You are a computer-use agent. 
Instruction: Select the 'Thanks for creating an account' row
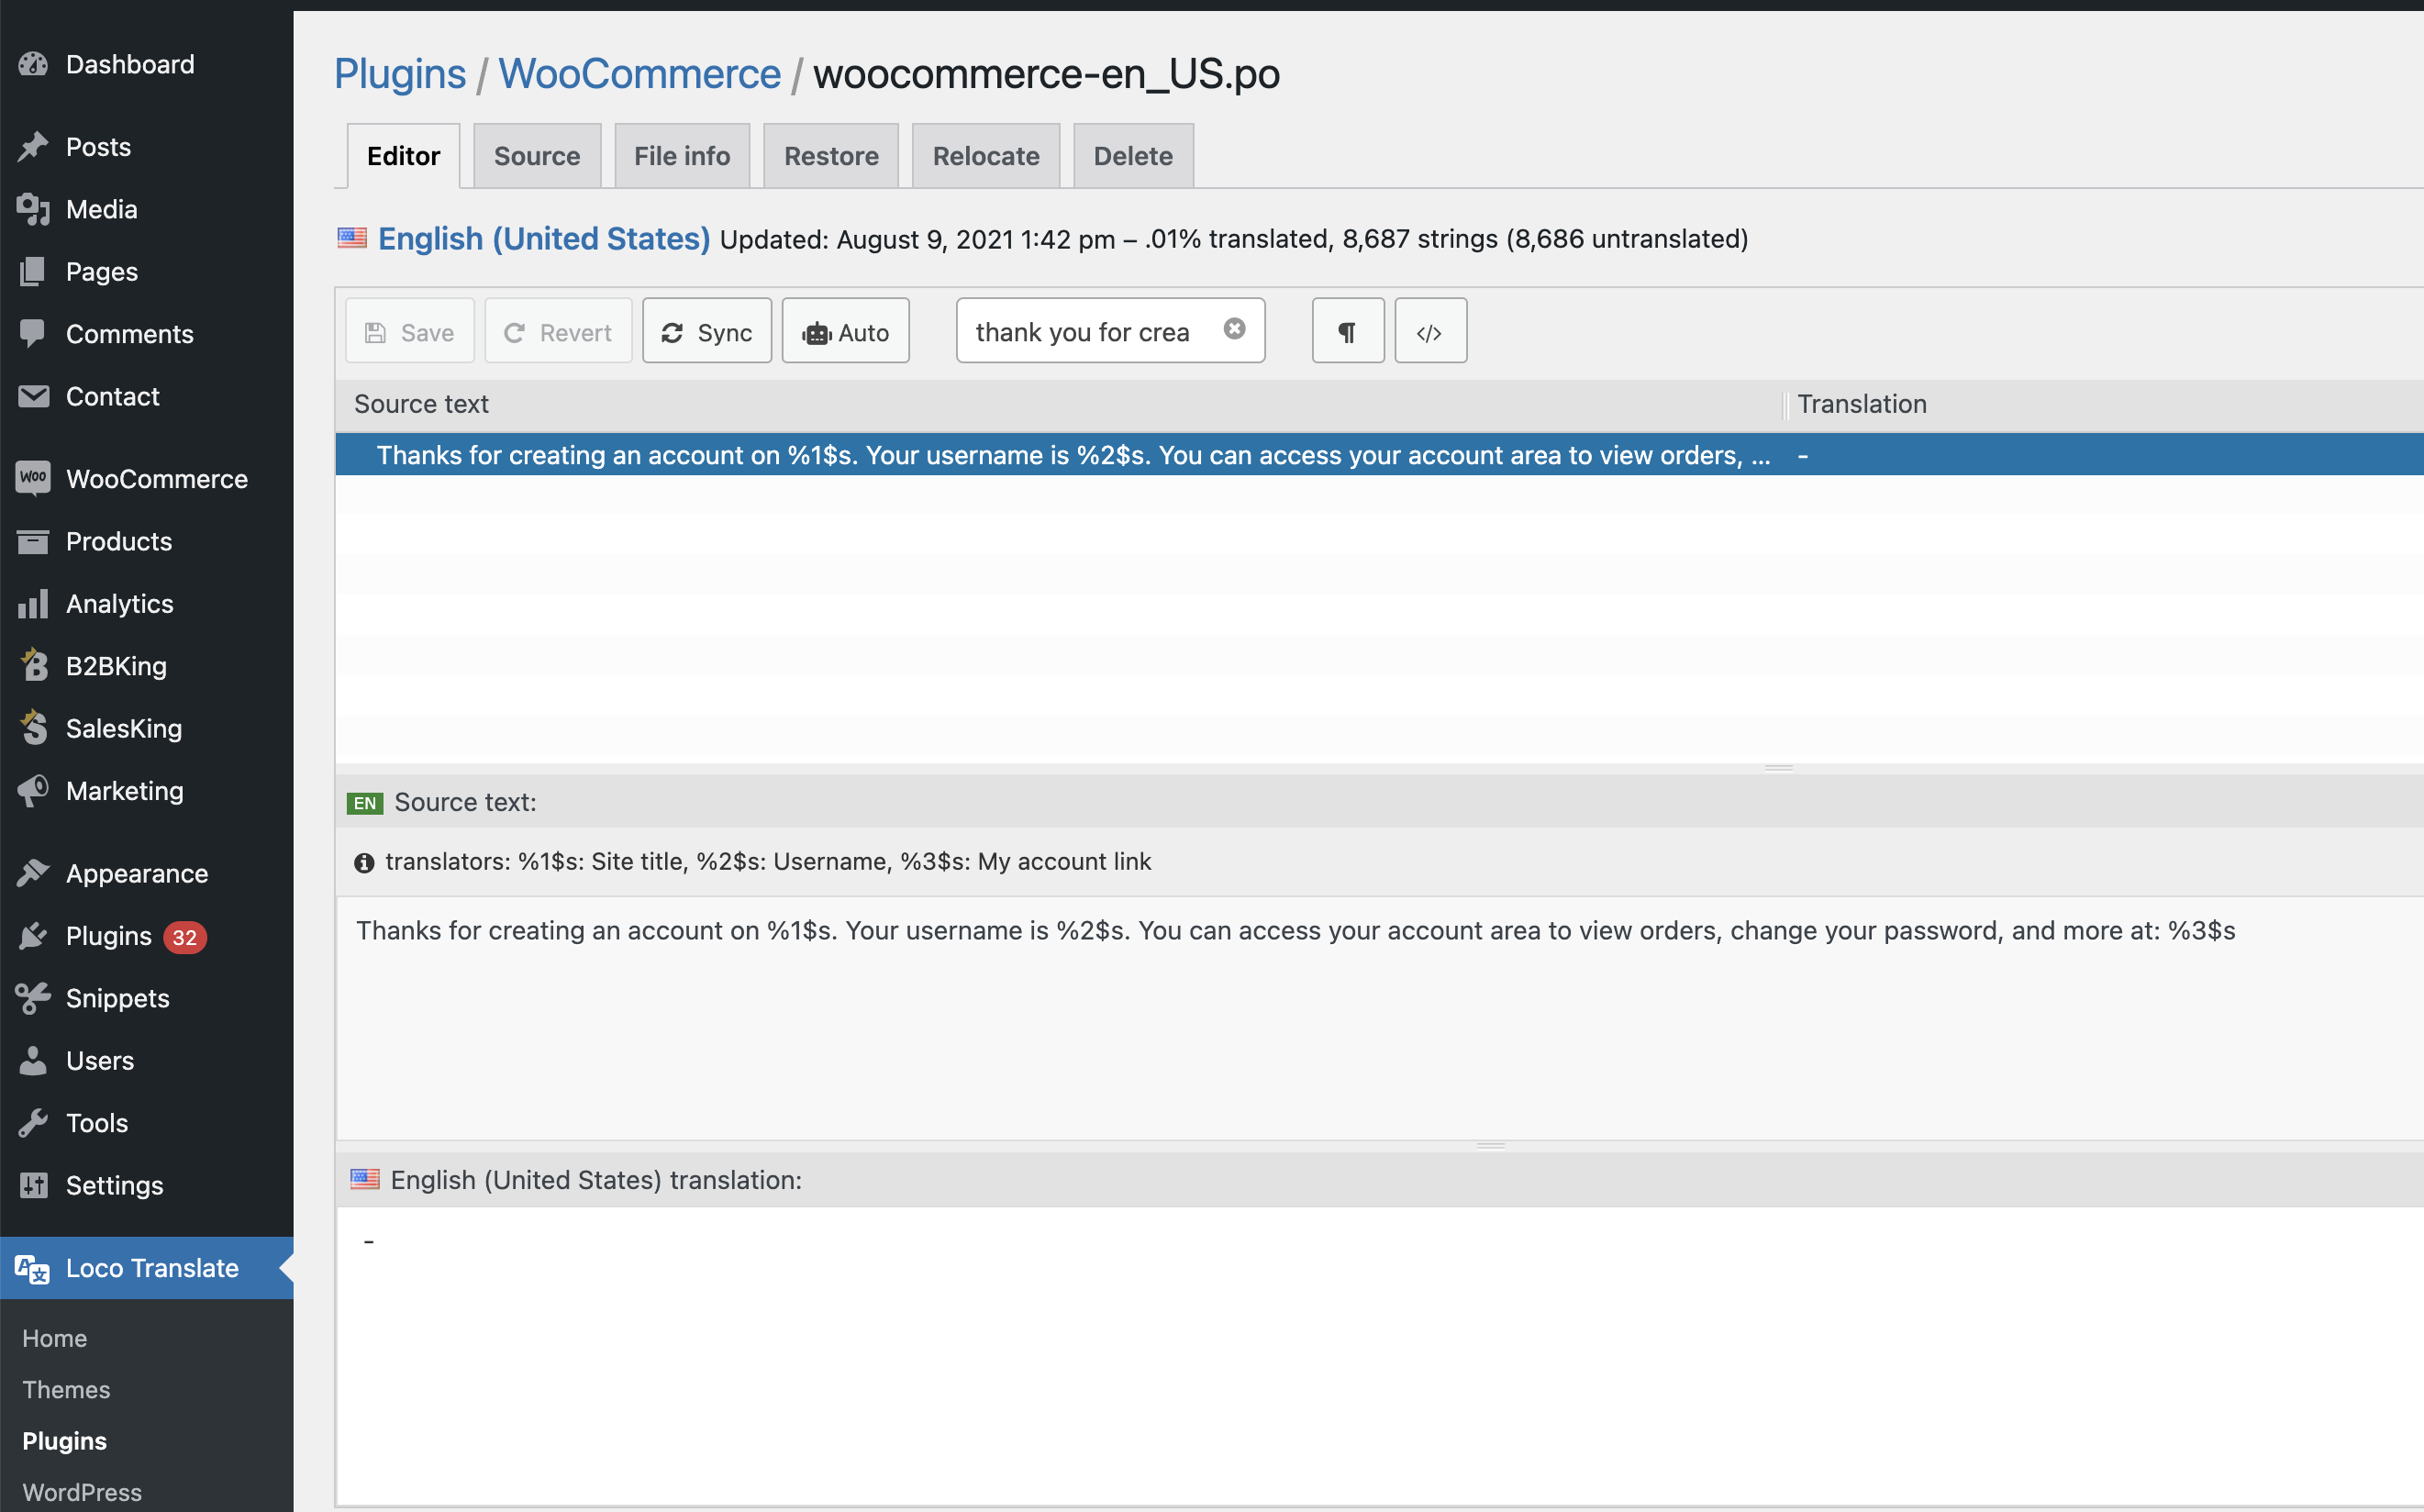(1379, 455)
